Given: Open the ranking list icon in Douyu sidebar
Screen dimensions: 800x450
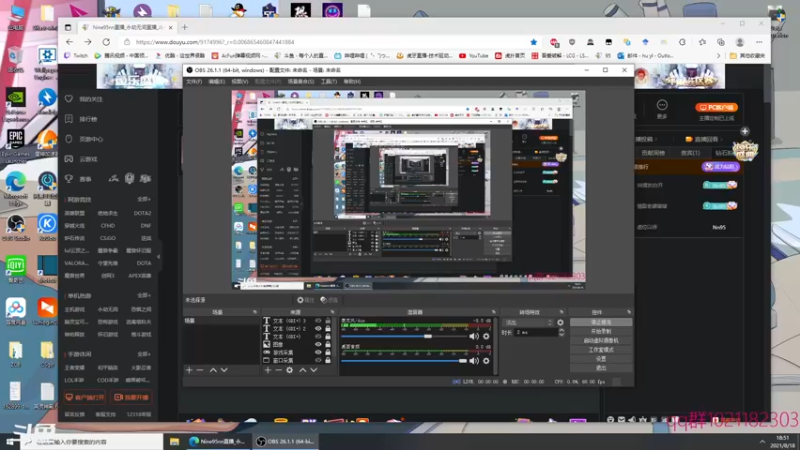Looking at the screenshot, I should tap(69, 119).
